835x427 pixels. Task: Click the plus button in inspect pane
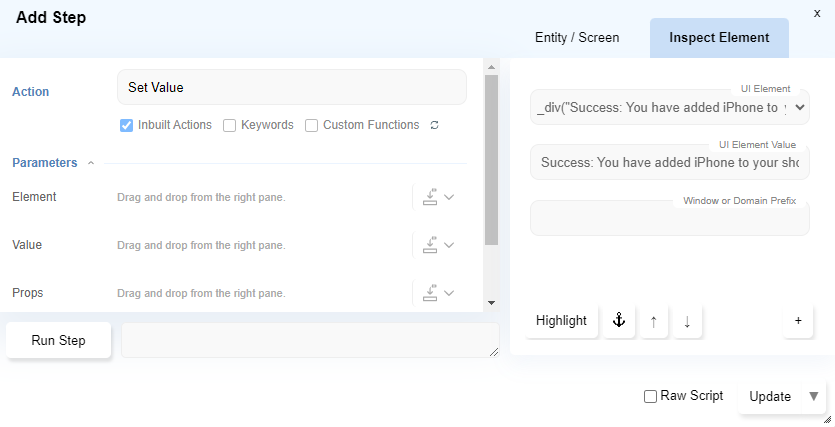point(798,321)
